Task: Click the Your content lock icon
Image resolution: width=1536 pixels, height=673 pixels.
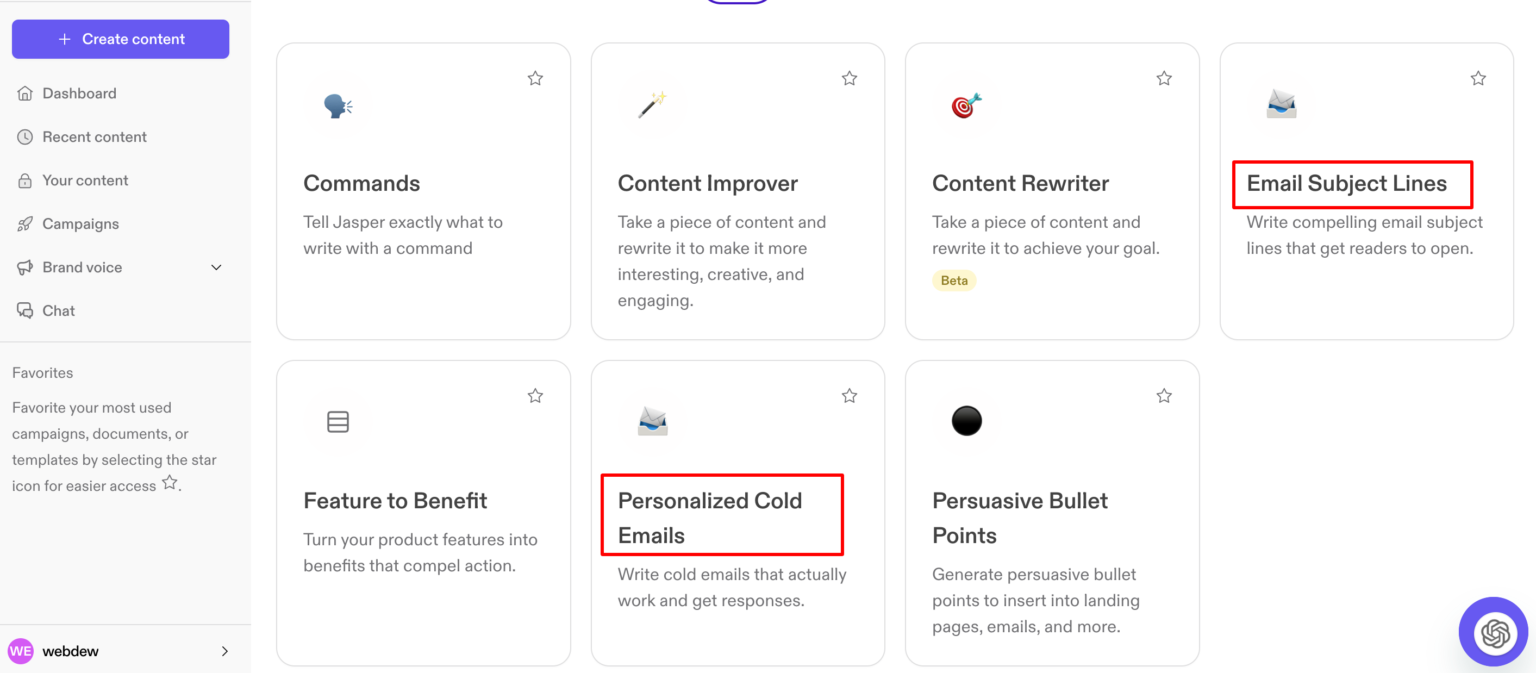Action: 25,181
